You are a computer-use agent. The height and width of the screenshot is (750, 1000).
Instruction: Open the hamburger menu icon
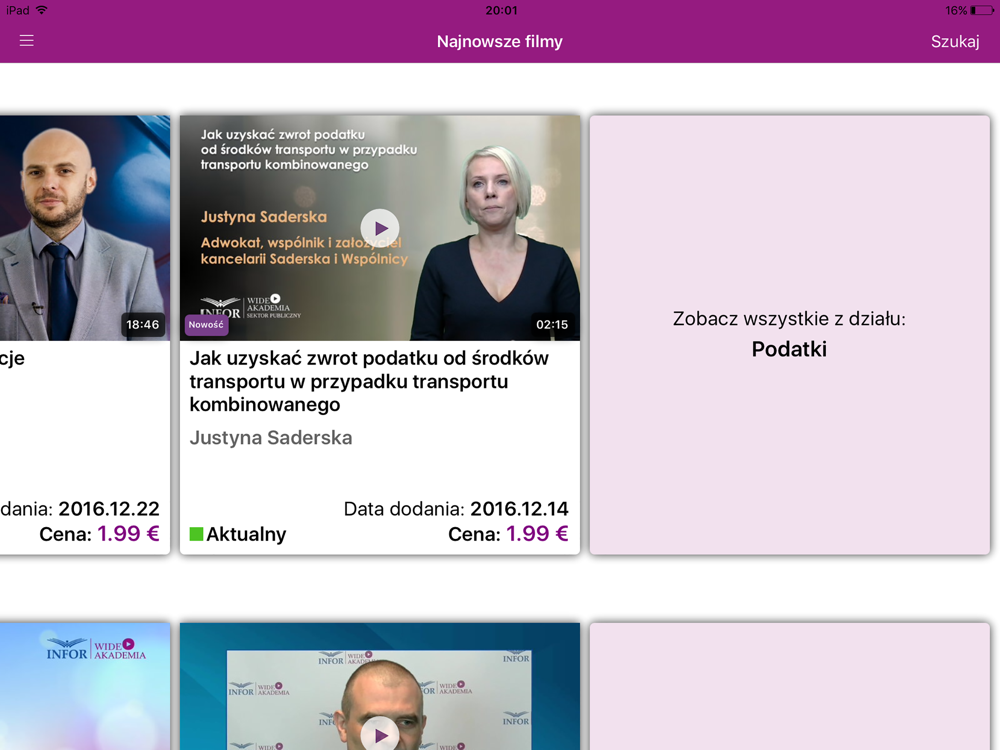click(26, 41)
